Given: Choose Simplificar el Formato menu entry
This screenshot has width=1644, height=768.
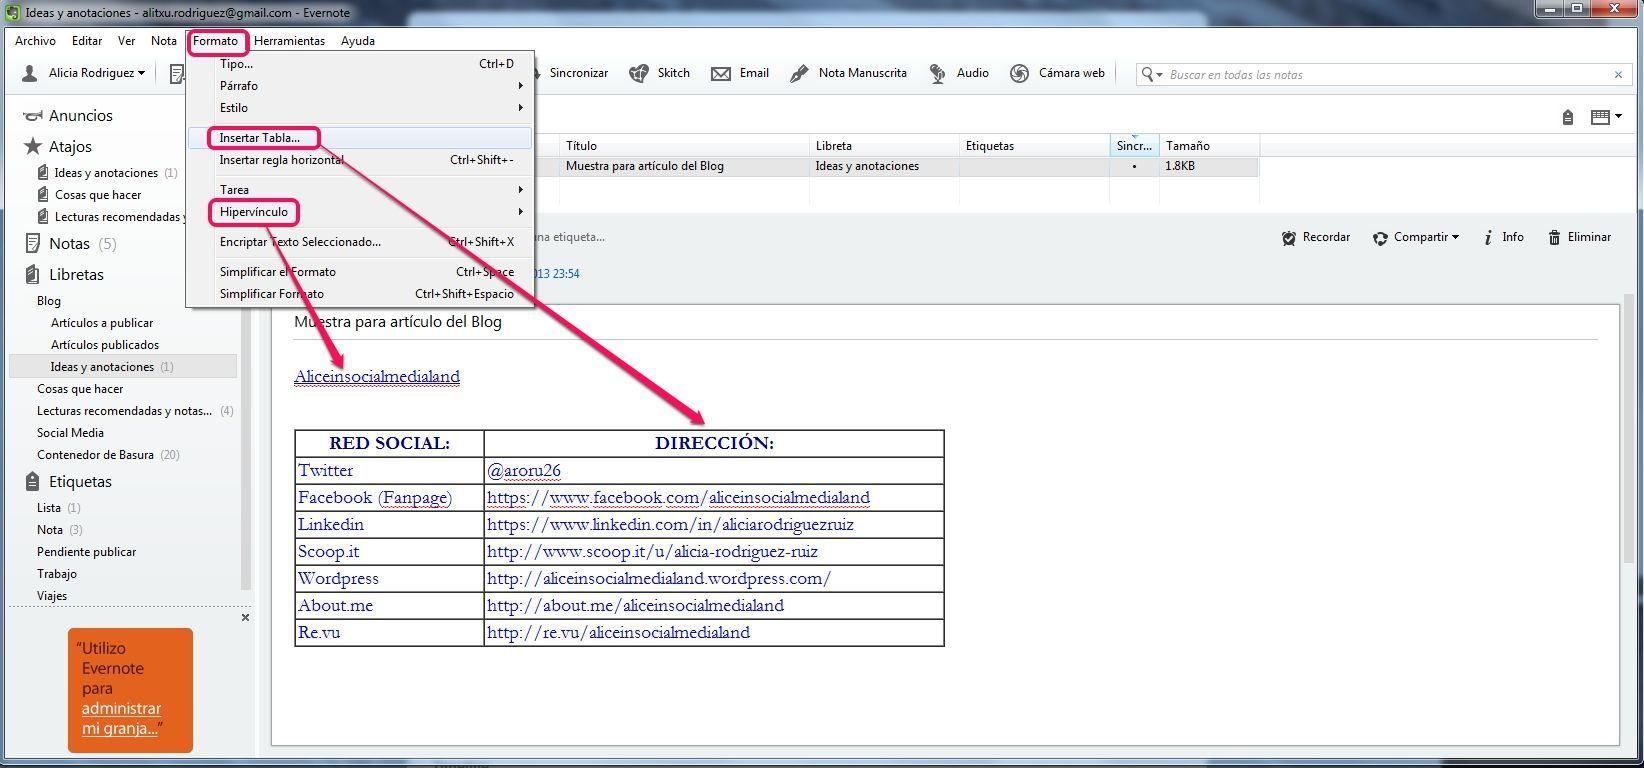Looking at the screenshot, I should 360,272.
